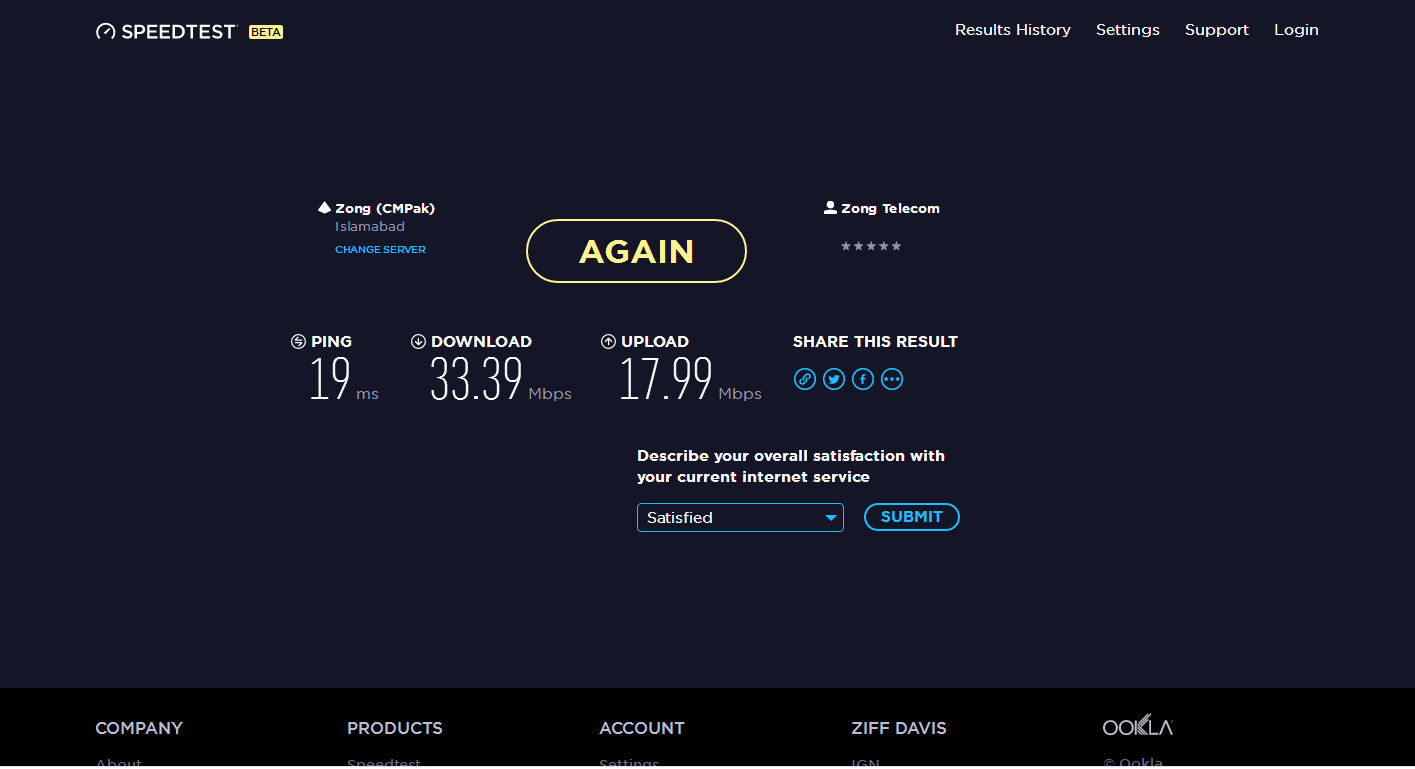The image size is (1415, 769).
Task: Click the Ookla logo in footer
Action: [x=1138, y=727]
